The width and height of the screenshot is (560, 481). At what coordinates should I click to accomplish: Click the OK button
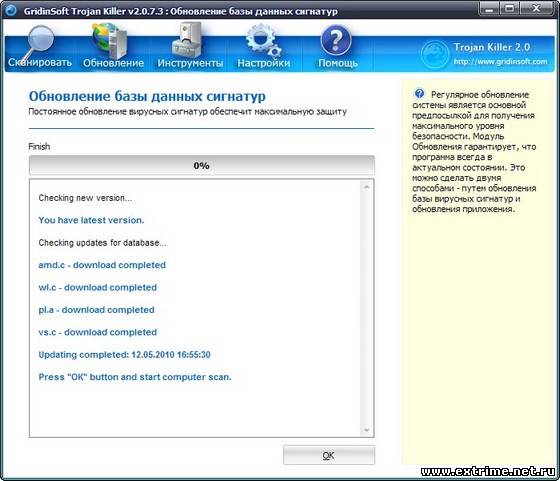(x=329, y=455)
